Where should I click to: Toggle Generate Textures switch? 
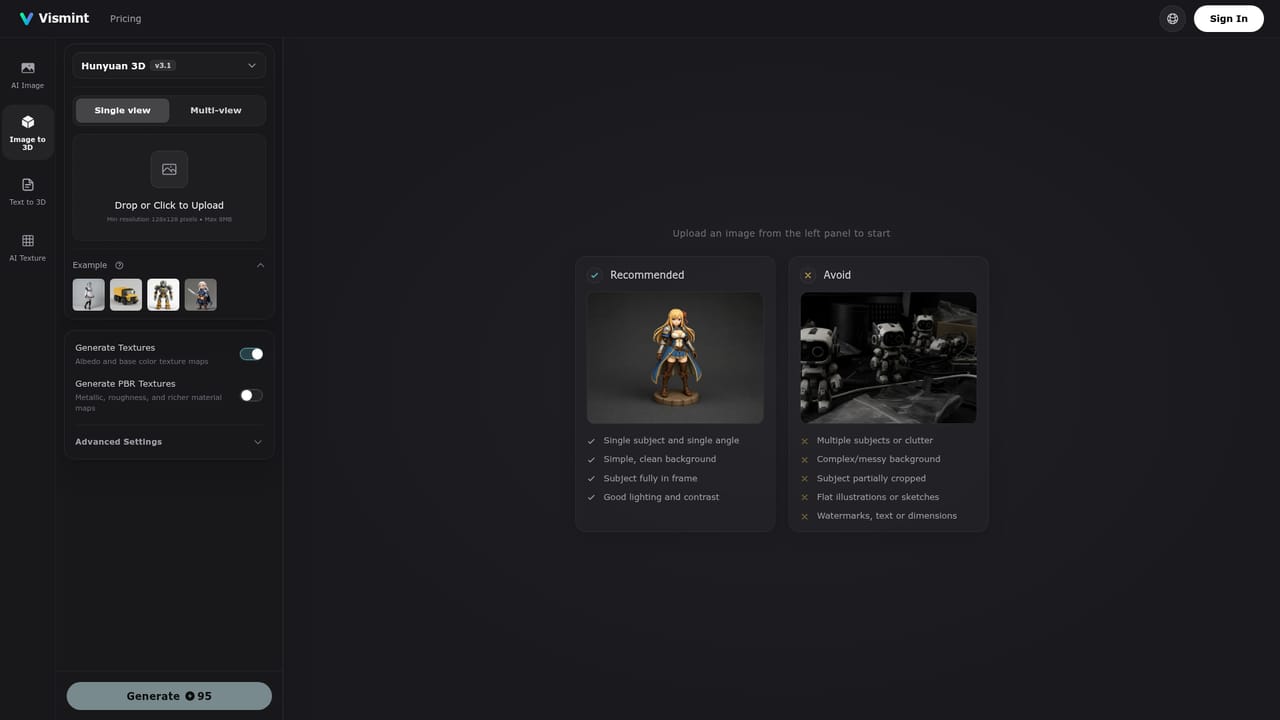coord(251,354)
